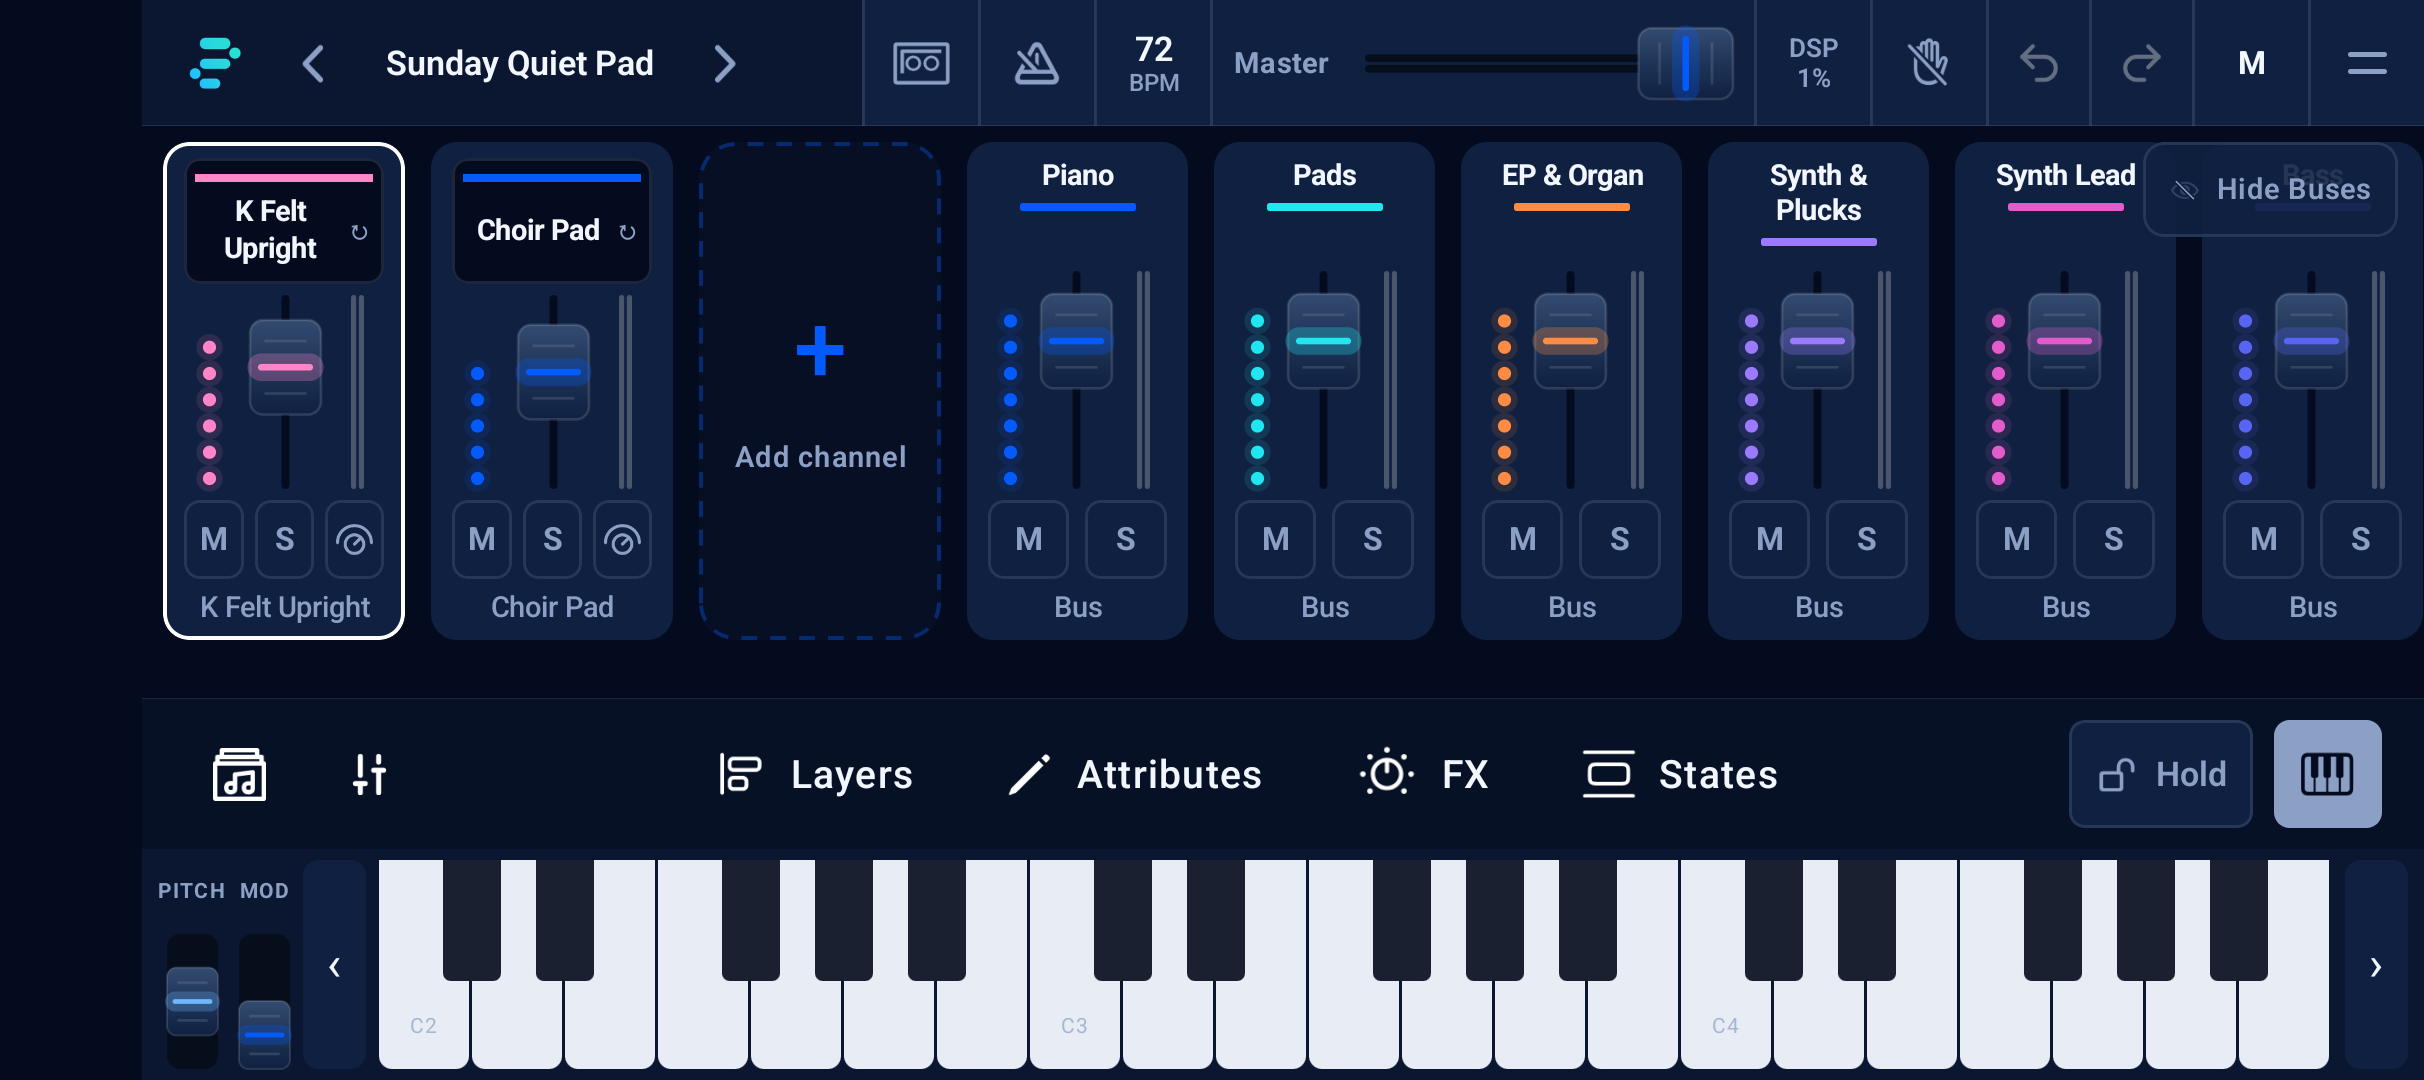Screen dimensions: 2424x1080
Task: Mute the EP & Organ bus
Action: 1522,540
